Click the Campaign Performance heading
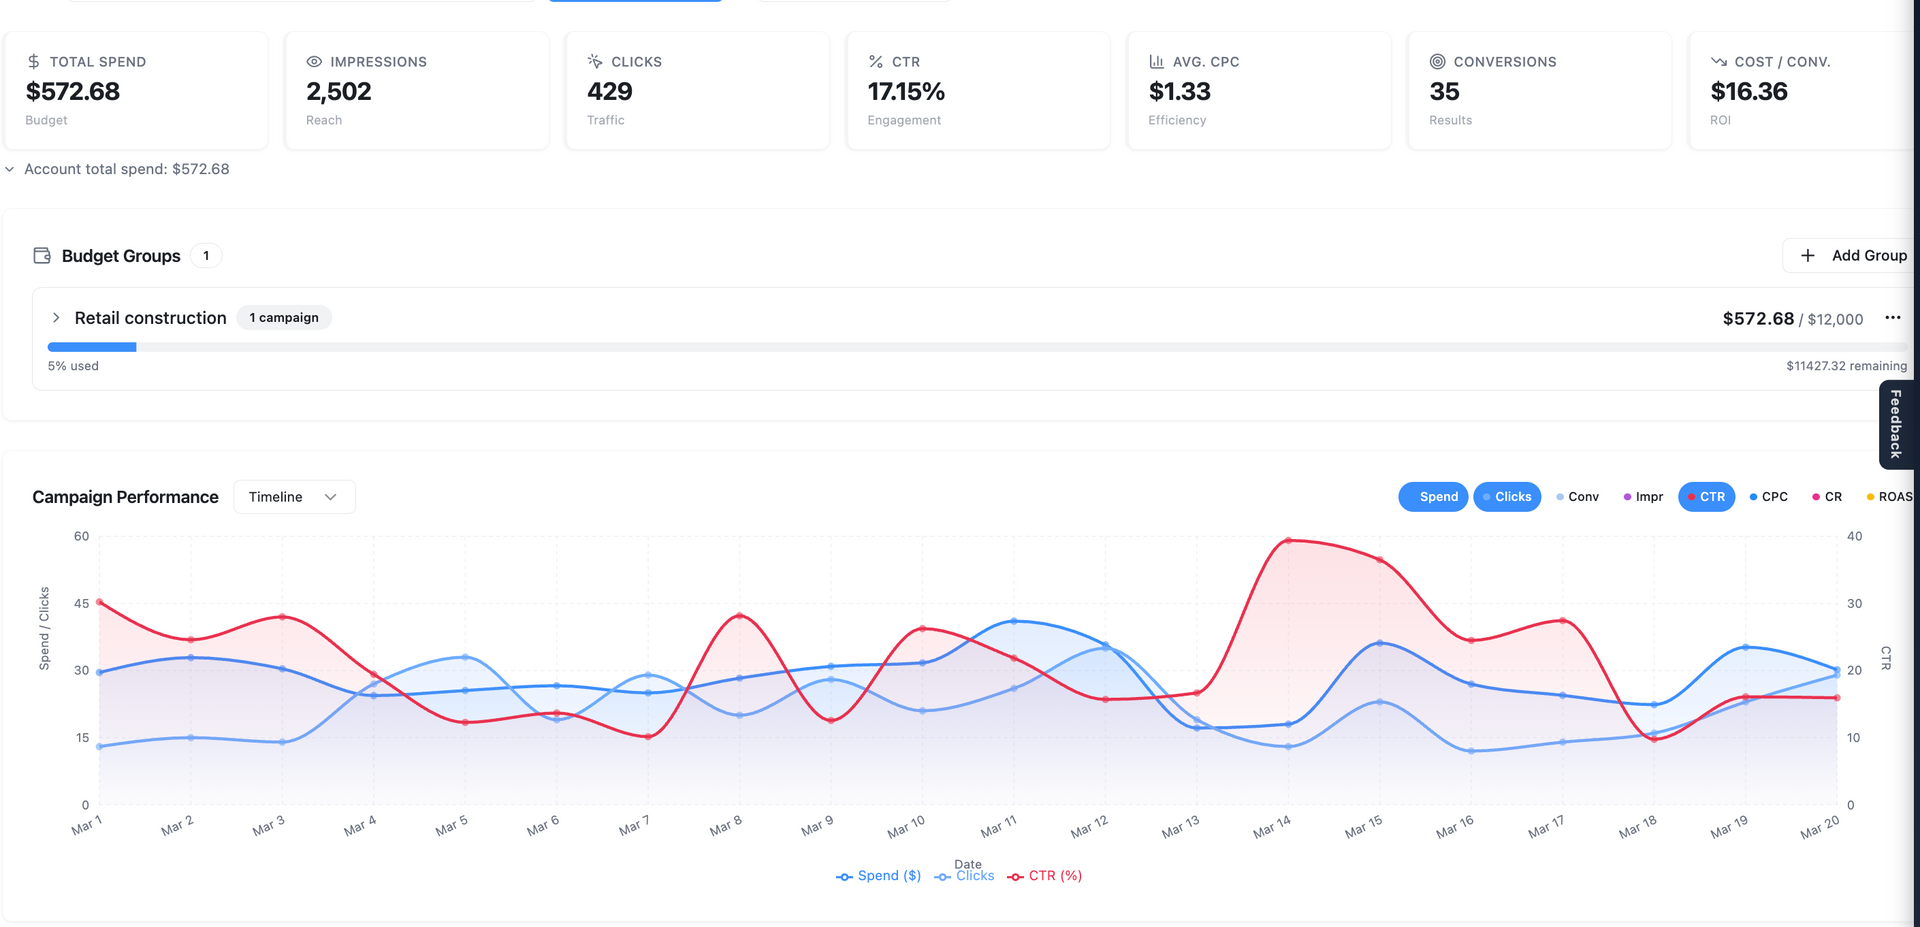 tap(125, 497)
